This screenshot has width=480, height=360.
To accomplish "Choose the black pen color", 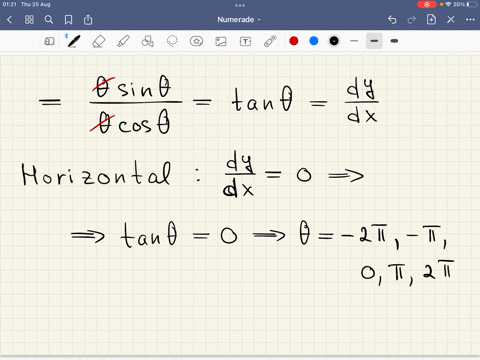I will [334, 41].
